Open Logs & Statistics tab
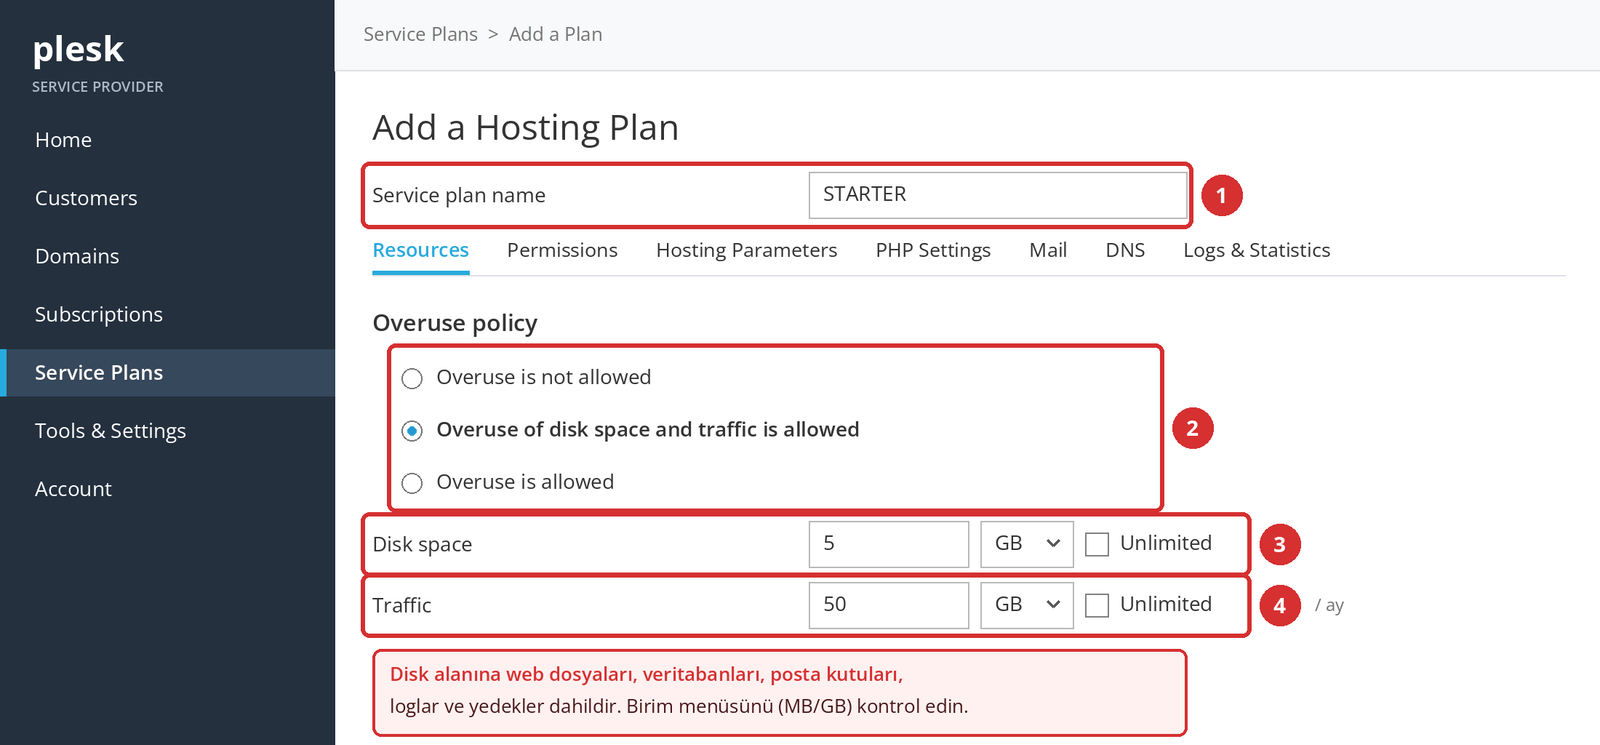This screenshot has width=1600, height=745. 1257,250
